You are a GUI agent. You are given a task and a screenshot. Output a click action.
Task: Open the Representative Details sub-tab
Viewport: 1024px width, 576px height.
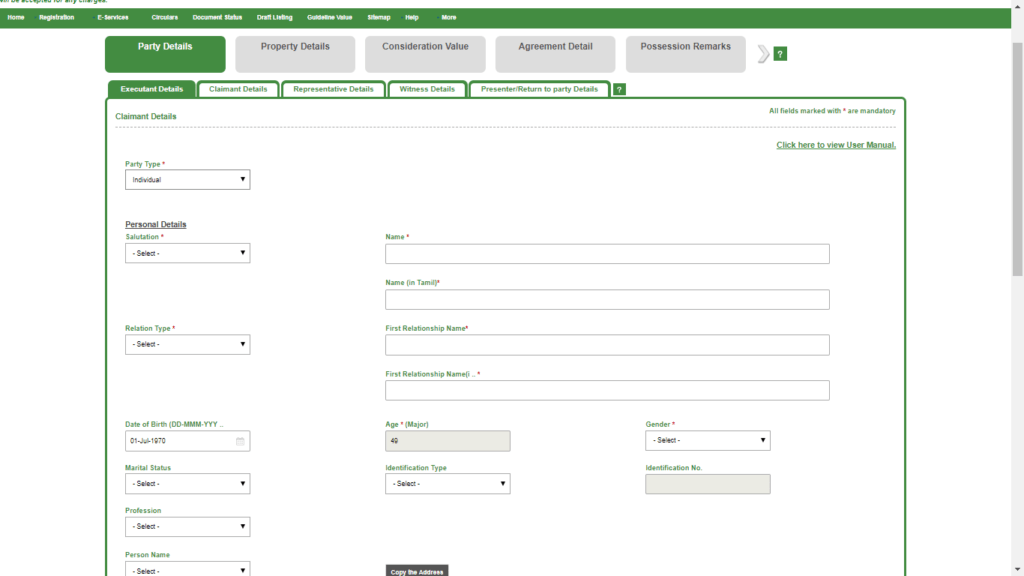click(333, 89)
